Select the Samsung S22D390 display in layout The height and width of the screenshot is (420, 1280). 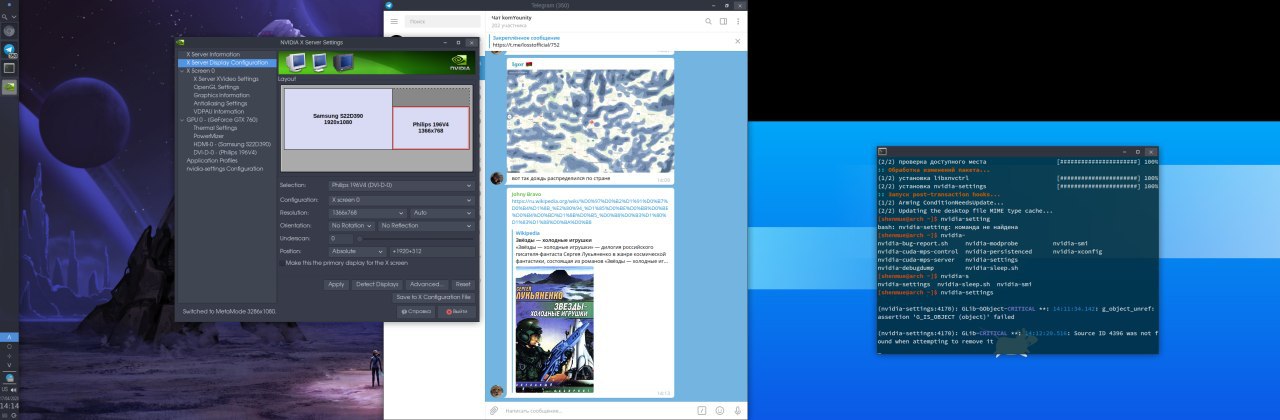336,118
